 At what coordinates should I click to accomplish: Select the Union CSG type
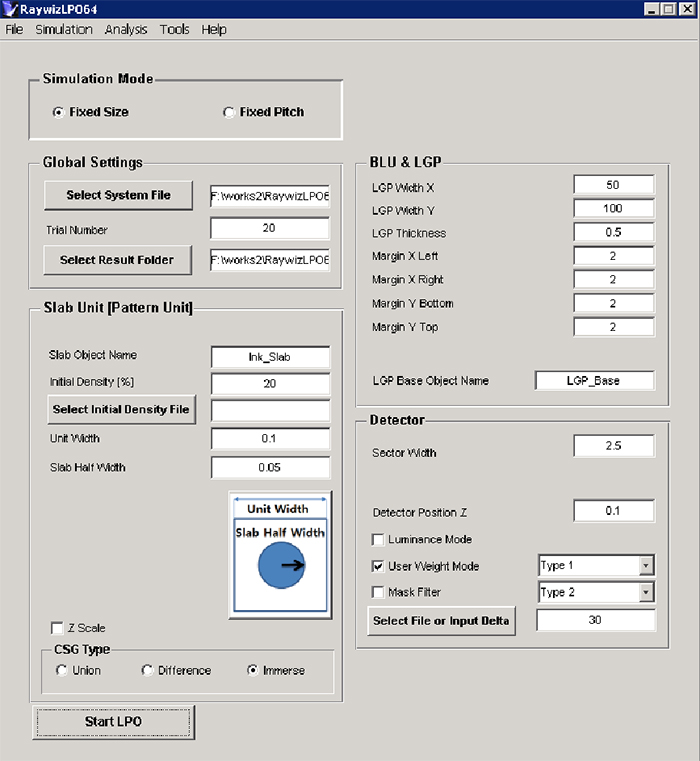point(62,670)
